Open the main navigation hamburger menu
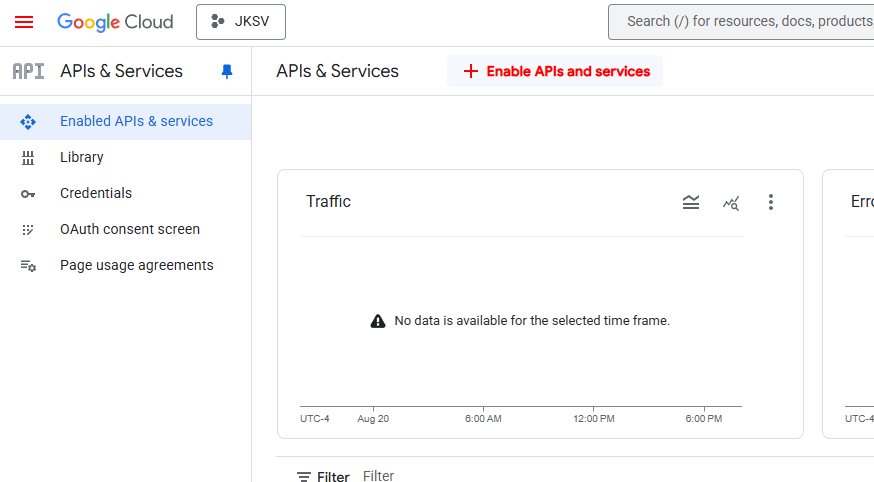The width and height of the screenshot is (874, 482). pyautogui.click(x=24, y=22)
